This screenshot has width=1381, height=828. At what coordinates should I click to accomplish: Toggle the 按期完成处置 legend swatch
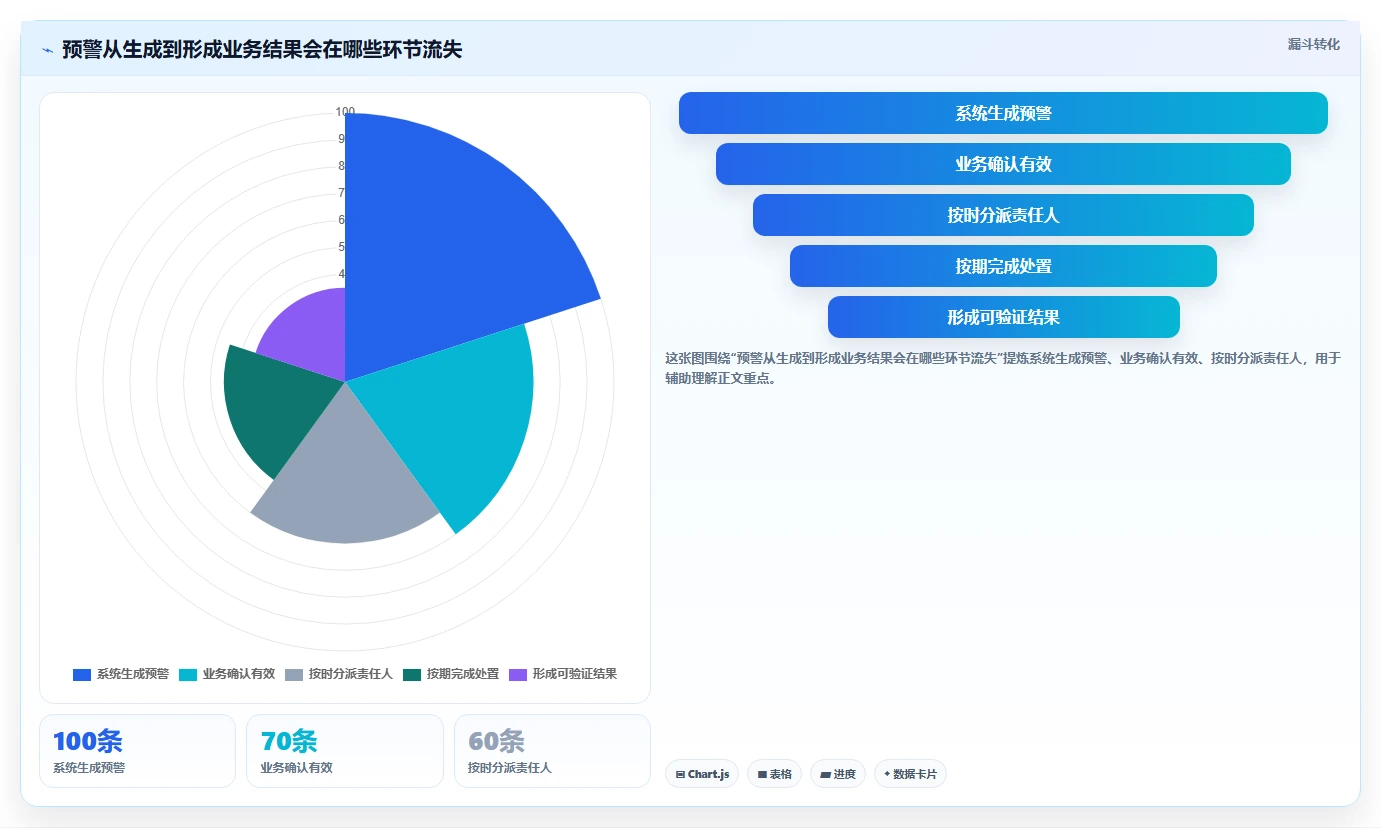coord(412,674)
